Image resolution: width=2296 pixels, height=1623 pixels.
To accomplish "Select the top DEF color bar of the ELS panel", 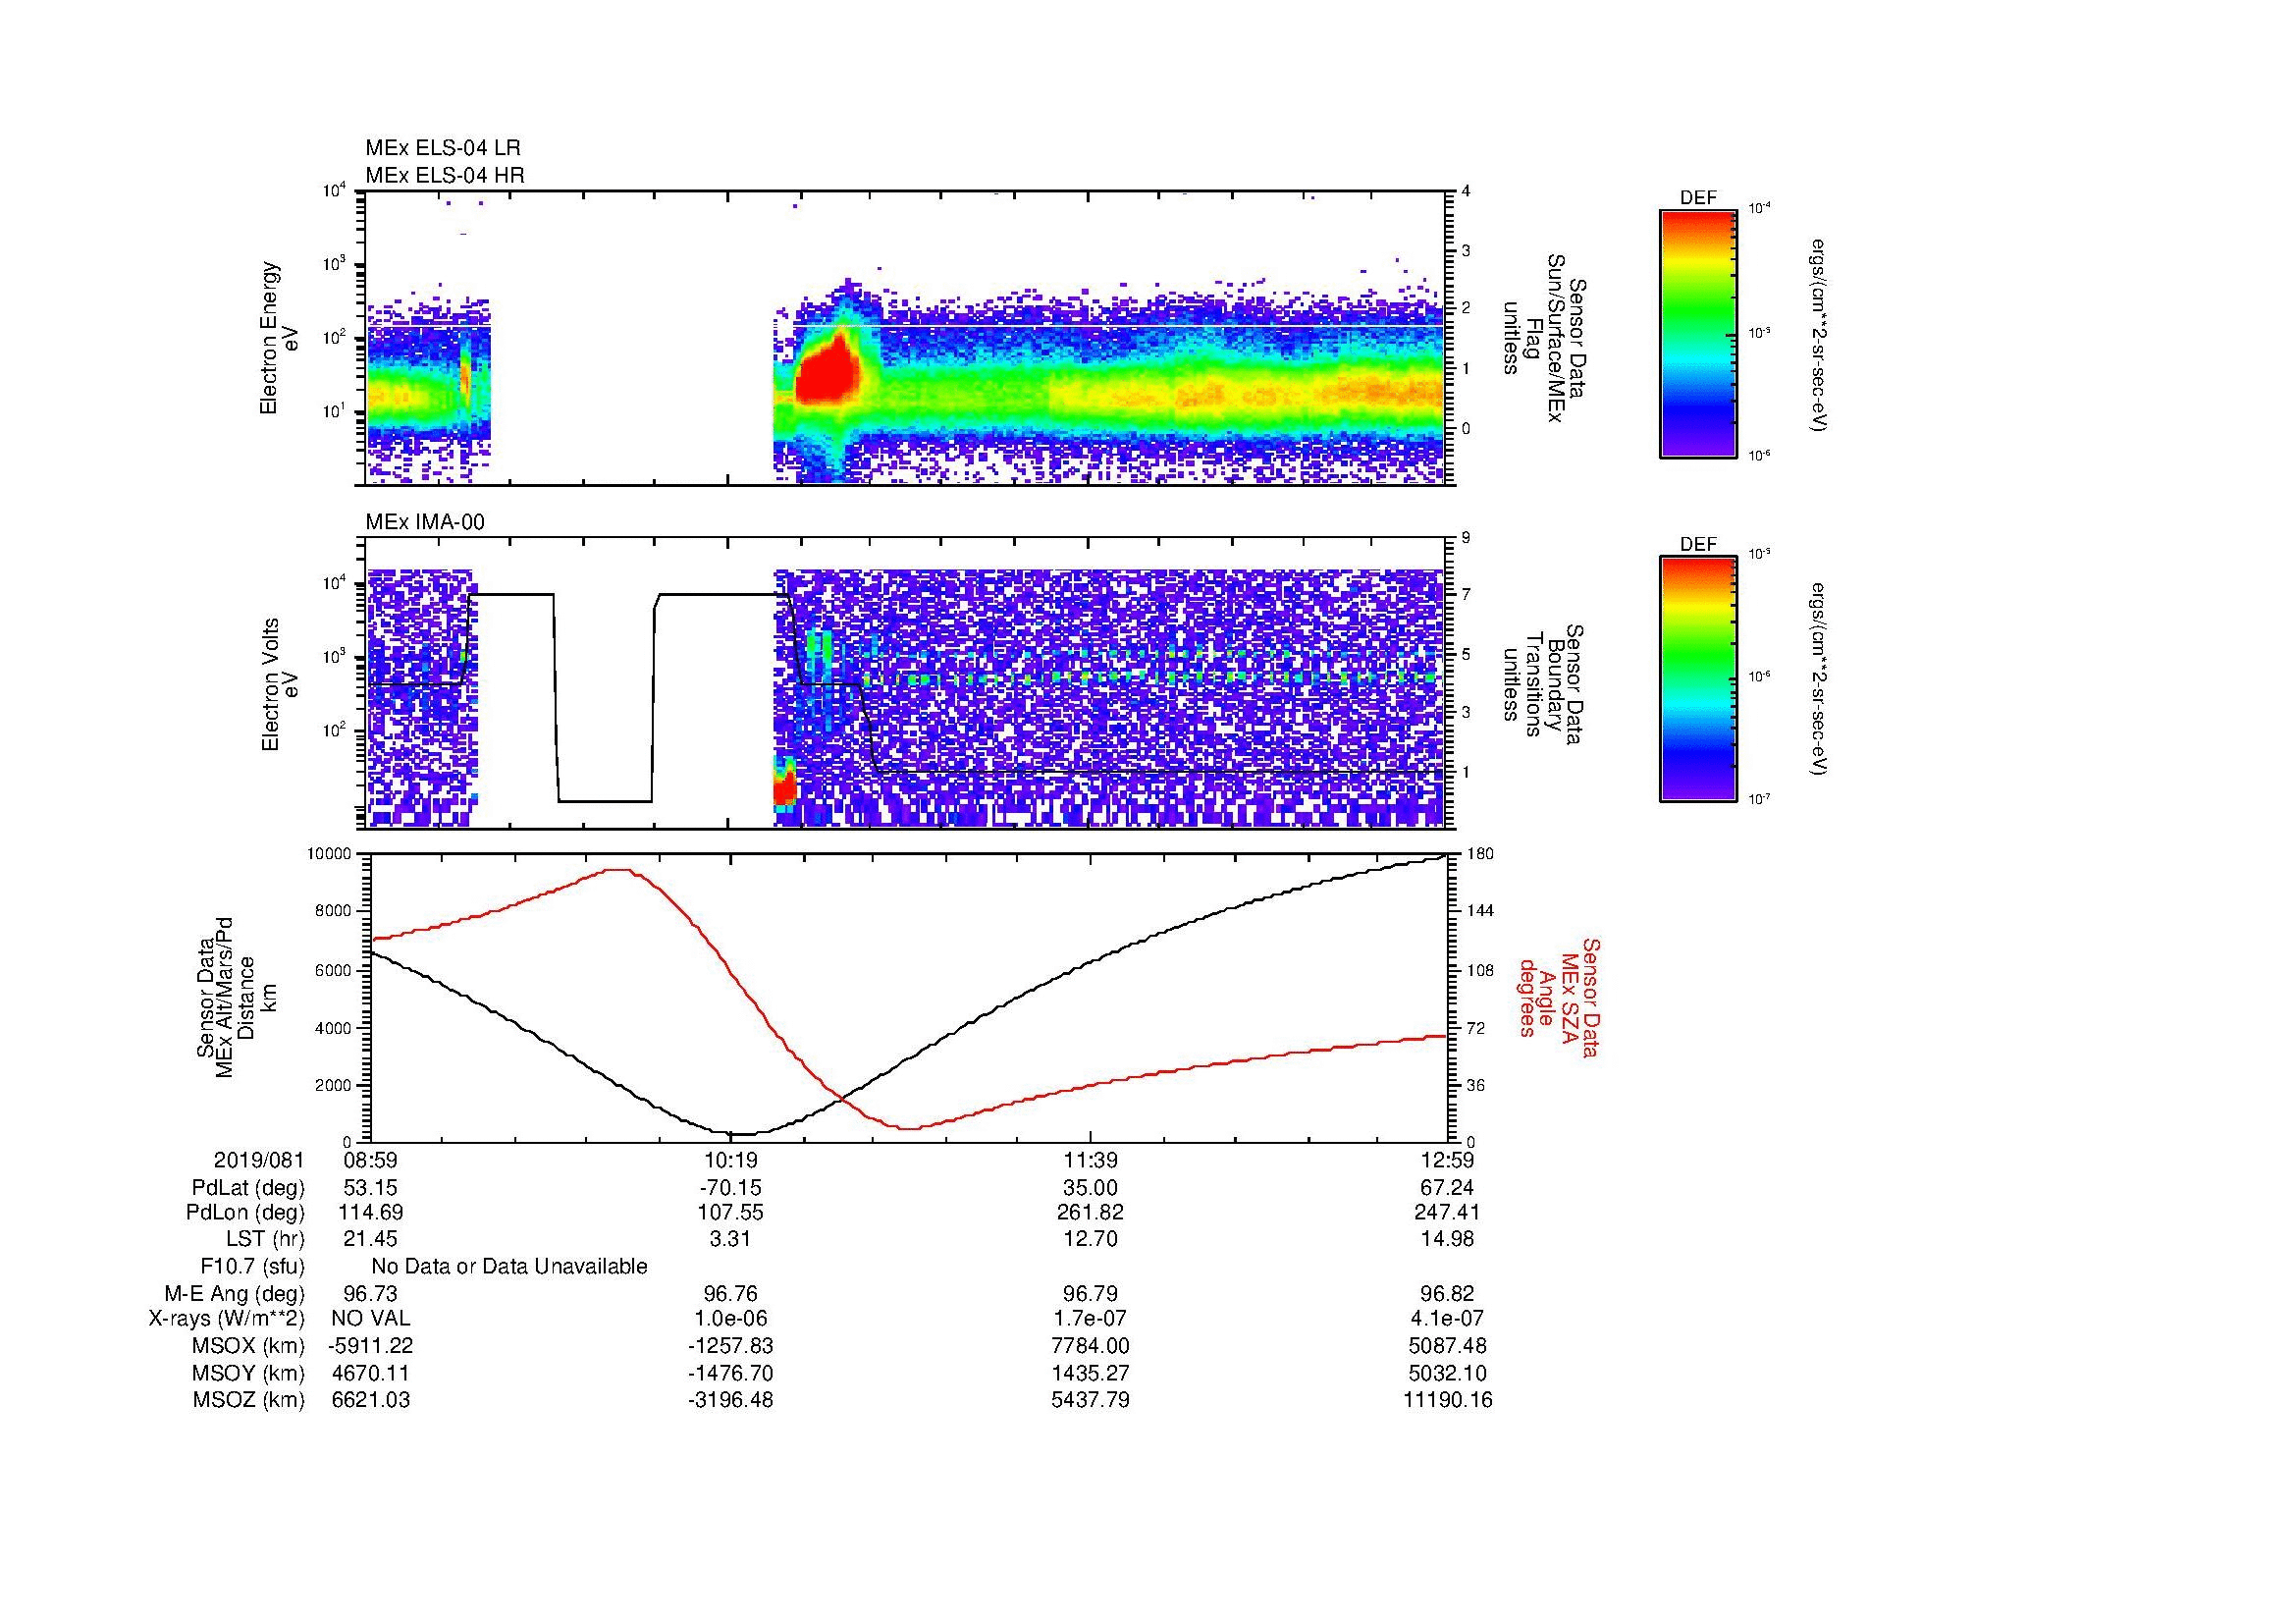I will 1697,334.
